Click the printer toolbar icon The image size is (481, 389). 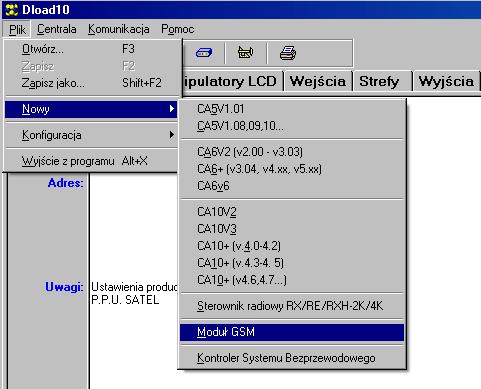pyautogui.click(x=288, y=53)
